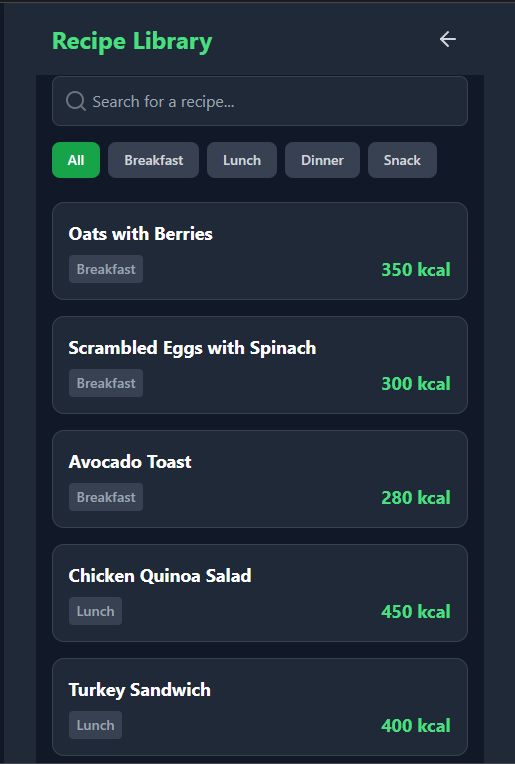Open the Turkey Sandwich recipe

pyautogui.click(x=260, y=707)
